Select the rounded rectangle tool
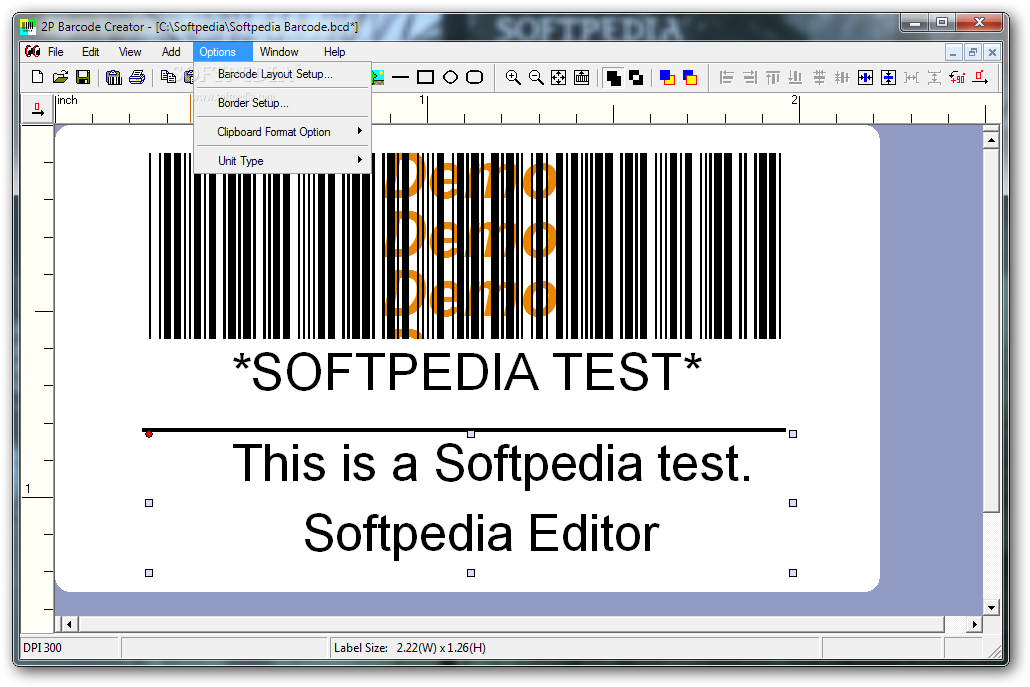Screen dimensions: 1030x687 pos(474,78)
